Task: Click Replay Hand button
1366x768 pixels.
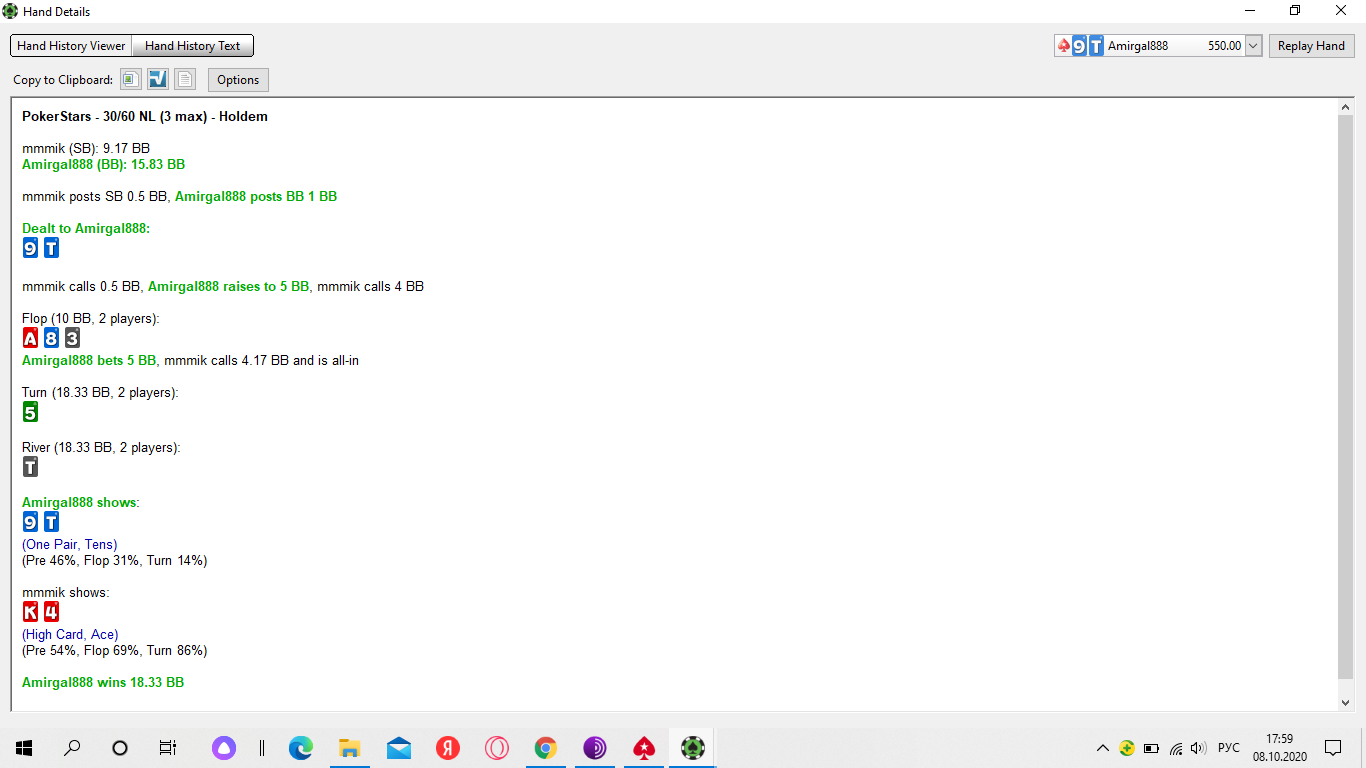Action: click(x=1311, y=46)
